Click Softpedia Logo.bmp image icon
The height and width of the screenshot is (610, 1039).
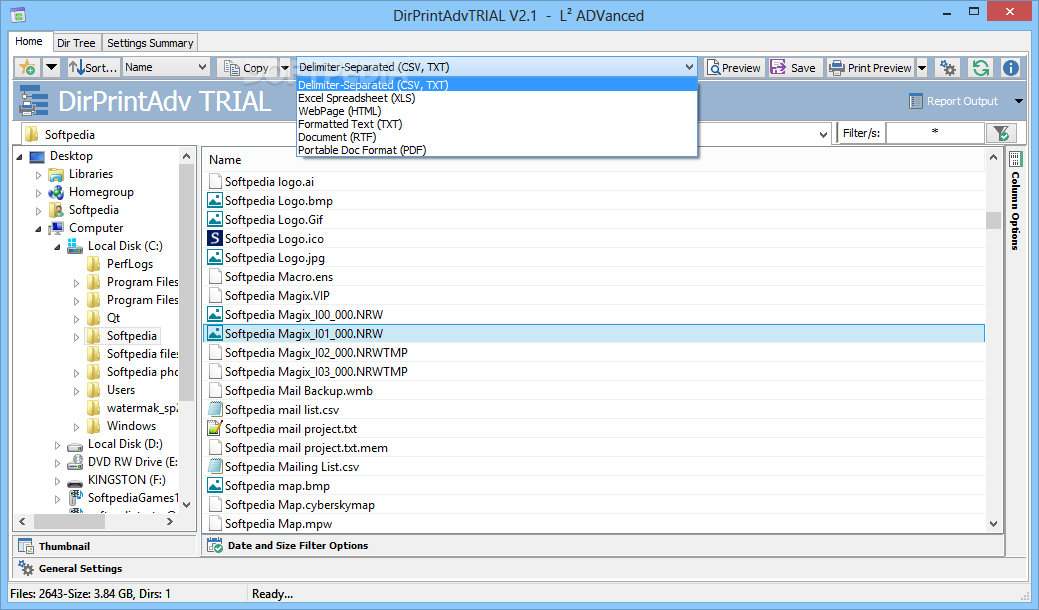point(215,200)
